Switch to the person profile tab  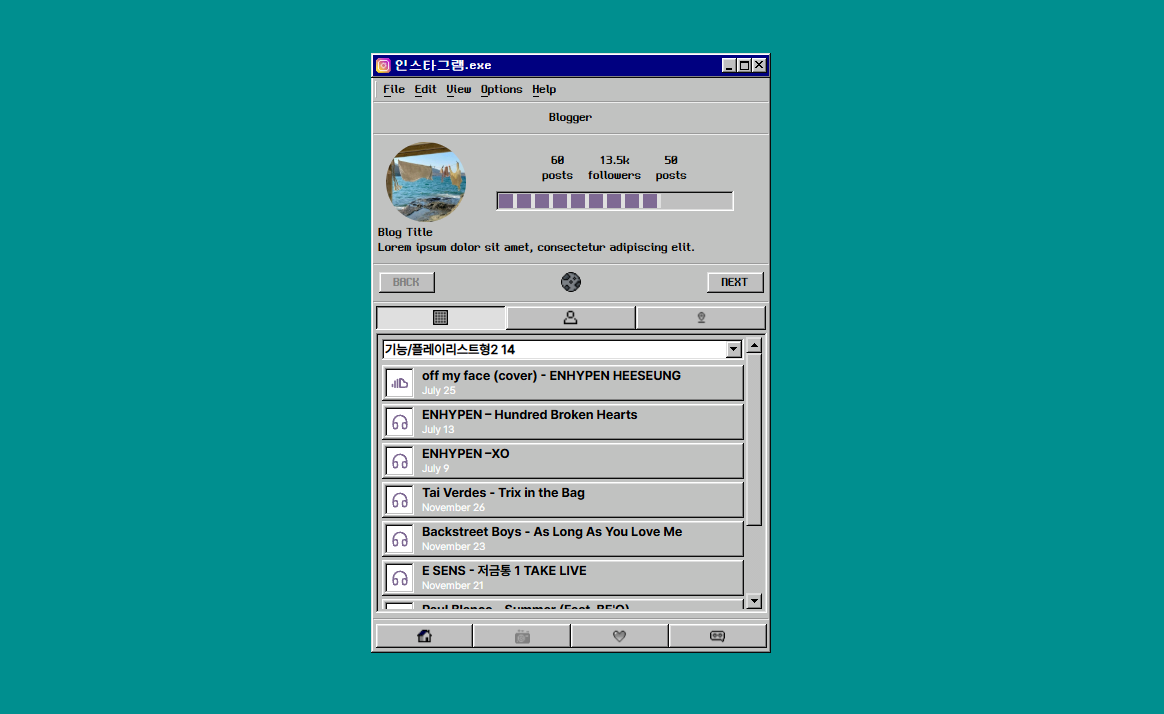tap(570, 318)
